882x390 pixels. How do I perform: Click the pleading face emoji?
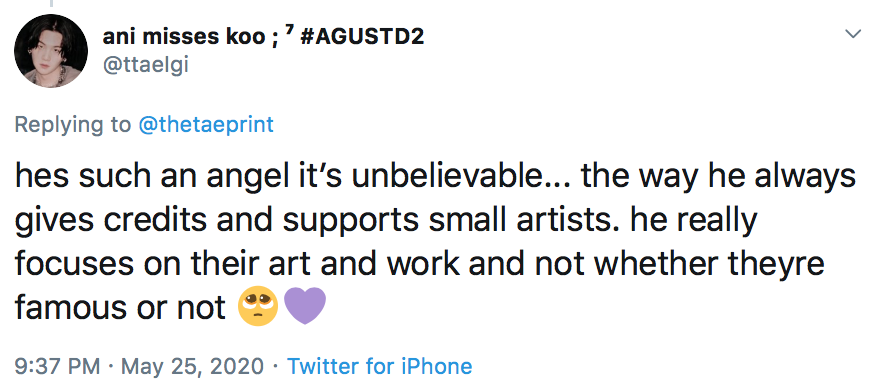pyautogui.click(x=258, y=307)
